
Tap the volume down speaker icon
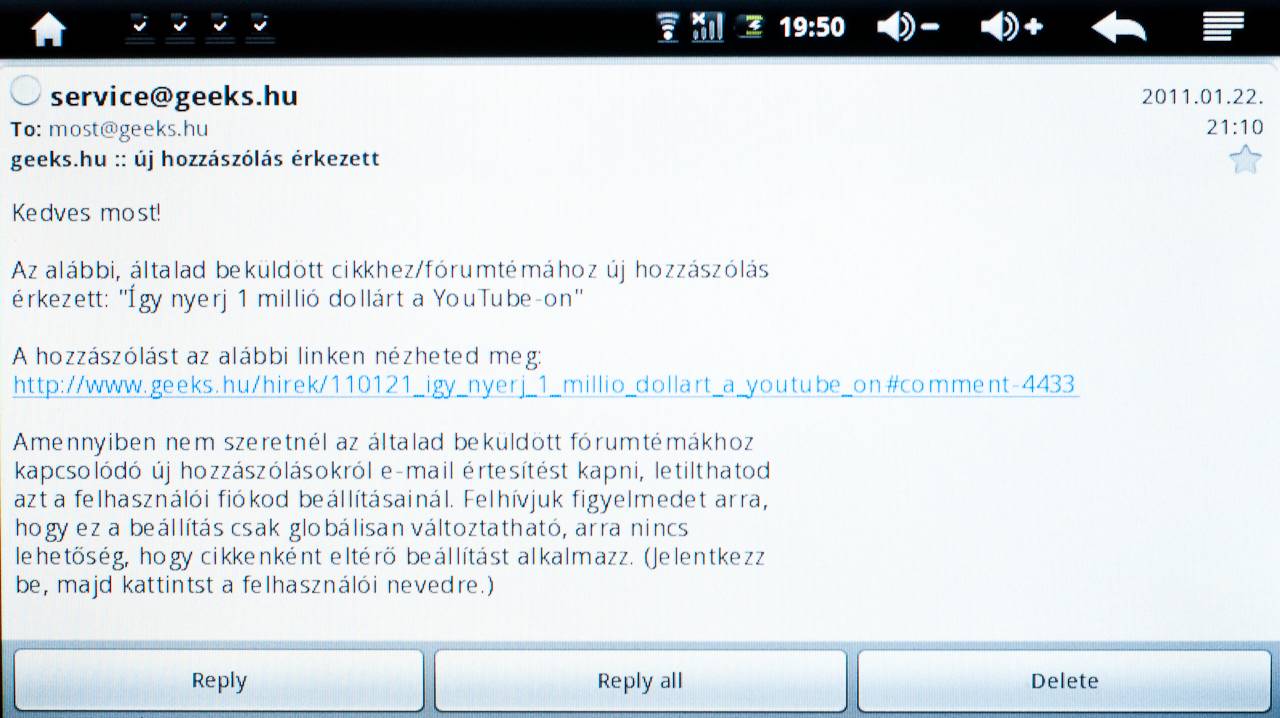click(907, 27)
